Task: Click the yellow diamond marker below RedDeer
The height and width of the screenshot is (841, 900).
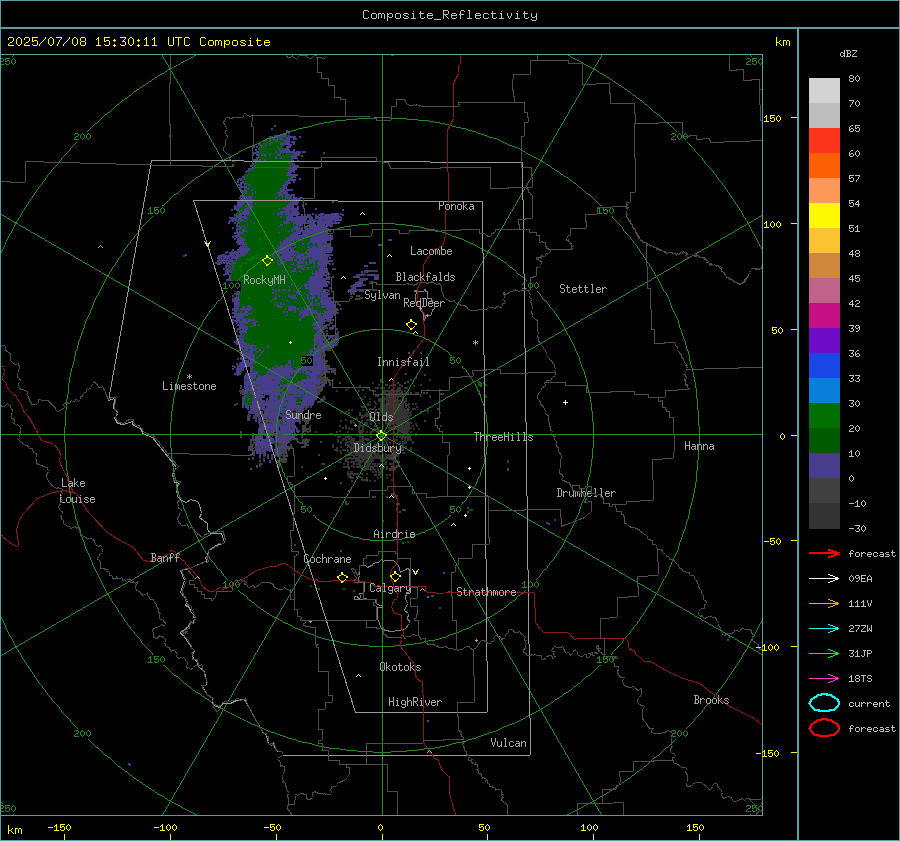Action: coord(411,325)
